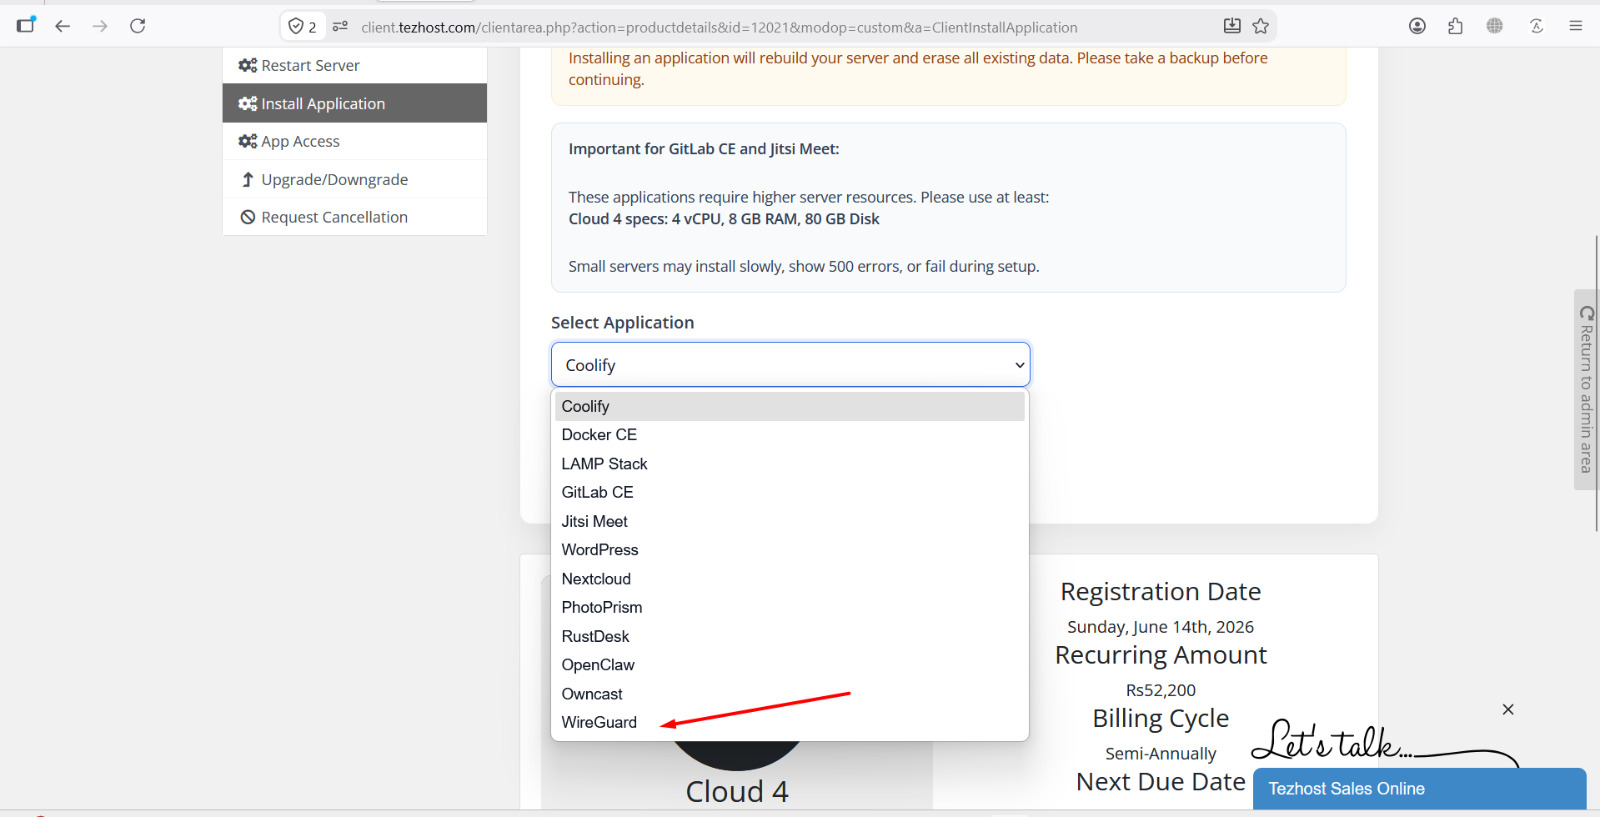Choose RustDesk from the application list
The height and width of the screenshot is (817, 1600).
[x=790, y=636]
